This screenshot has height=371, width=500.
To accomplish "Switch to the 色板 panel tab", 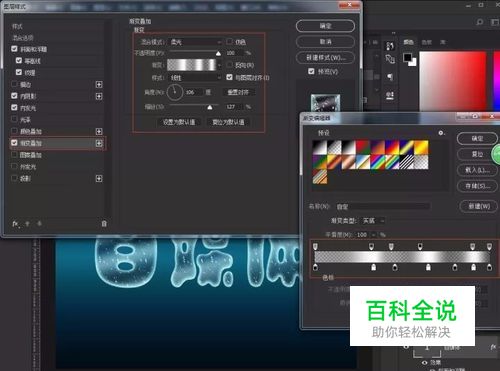I will 426,42.
